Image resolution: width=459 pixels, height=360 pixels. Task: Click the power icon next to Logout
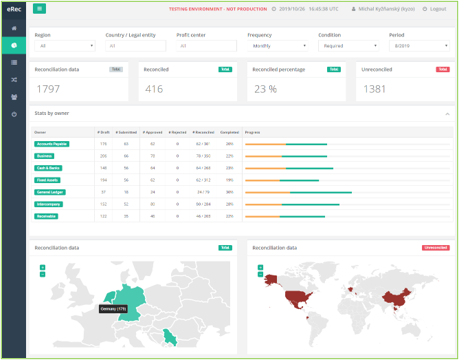[425, 9]
